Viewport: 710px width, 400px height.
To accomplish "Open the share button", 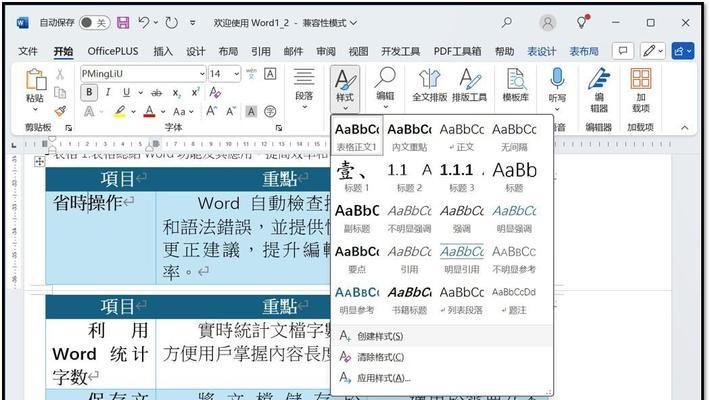I will (x=683, y=51).
